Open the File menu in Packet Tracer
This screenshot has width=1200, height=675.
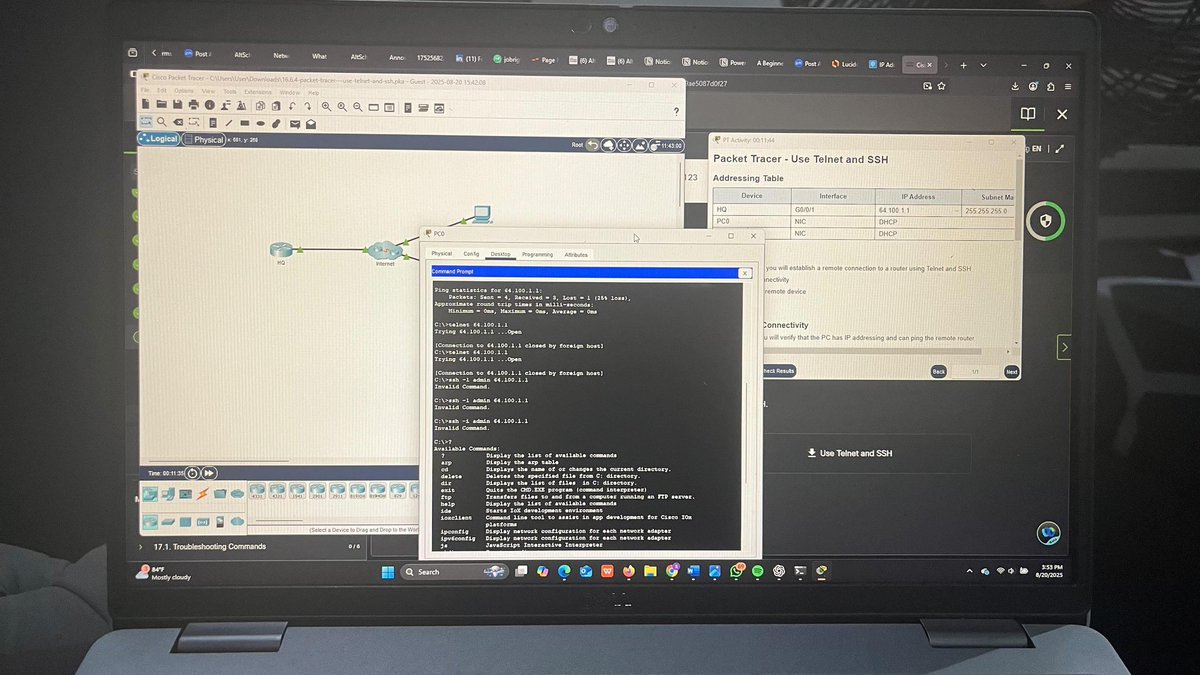[x=145, y=91]
